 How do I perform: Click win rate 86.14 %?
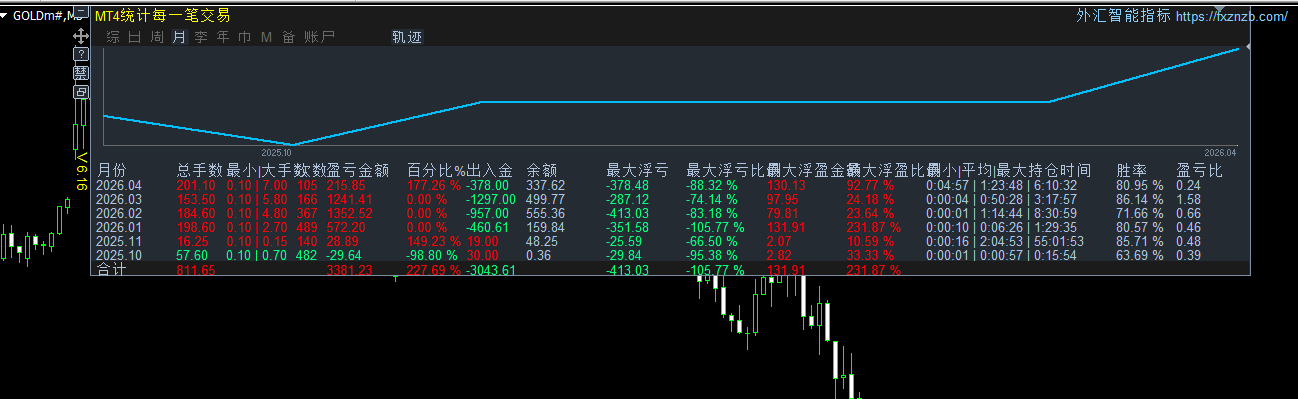pyautogui.click(x=1140, y=199)
